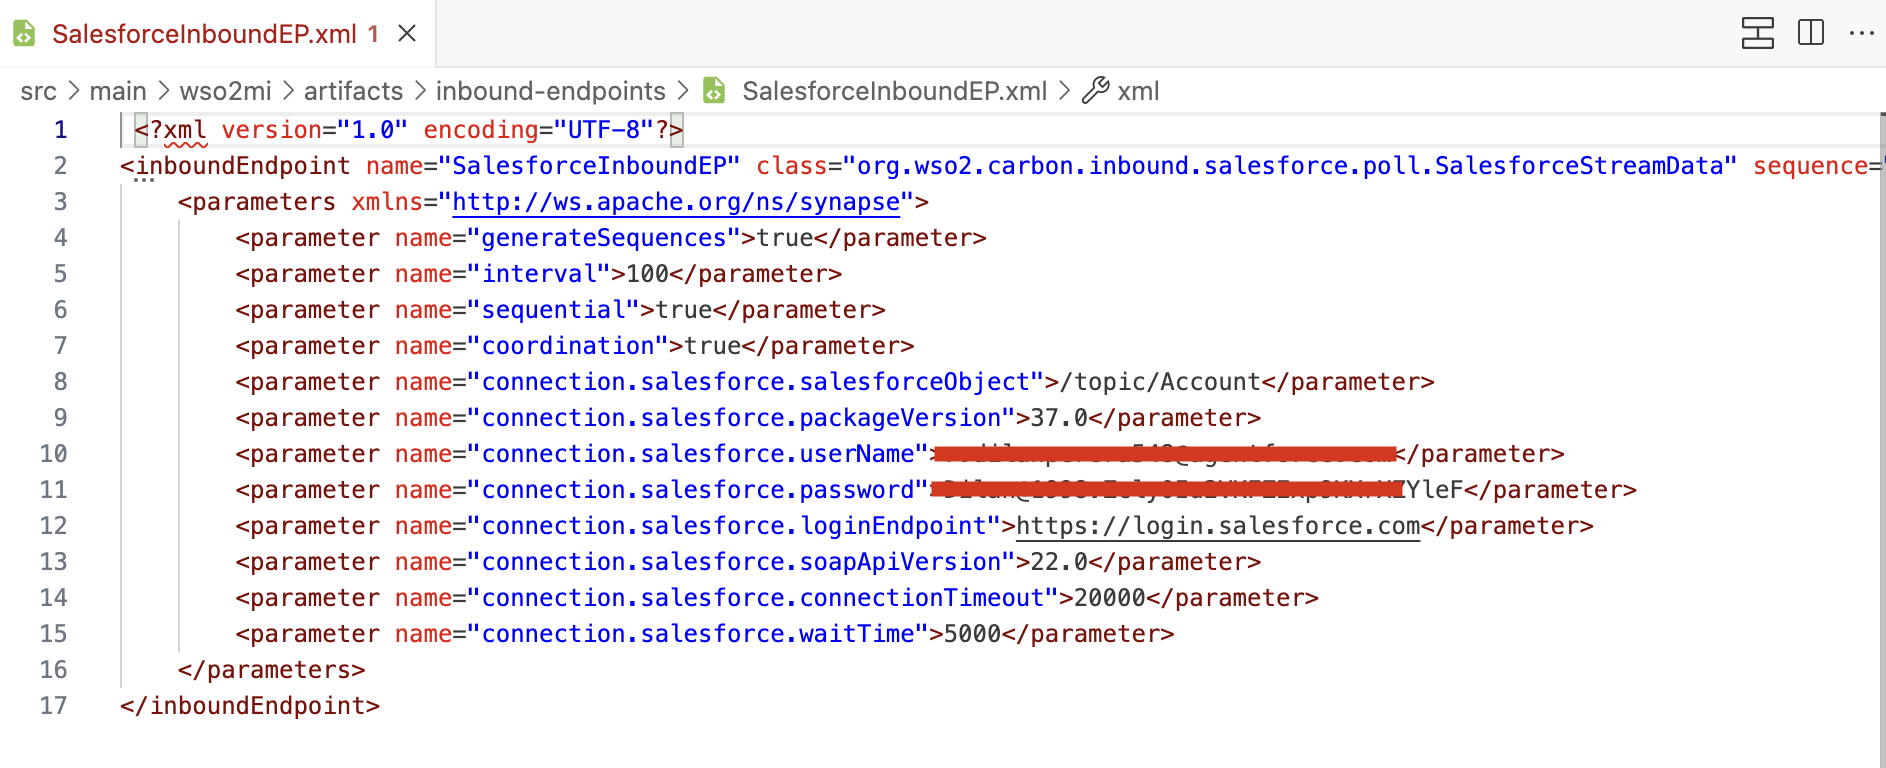
Task: Click the XML file icon in the tab
Action: [x=24, y=34]
